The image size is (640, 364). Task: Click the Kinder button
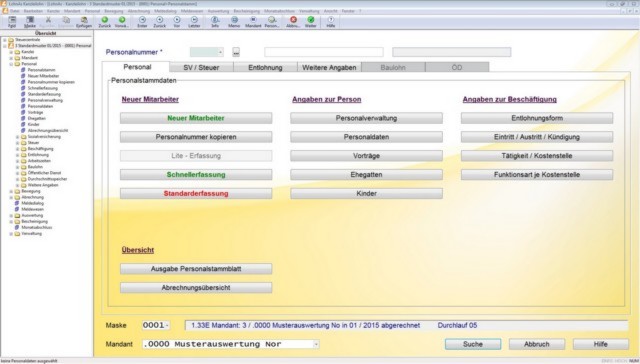pos(367,193)
